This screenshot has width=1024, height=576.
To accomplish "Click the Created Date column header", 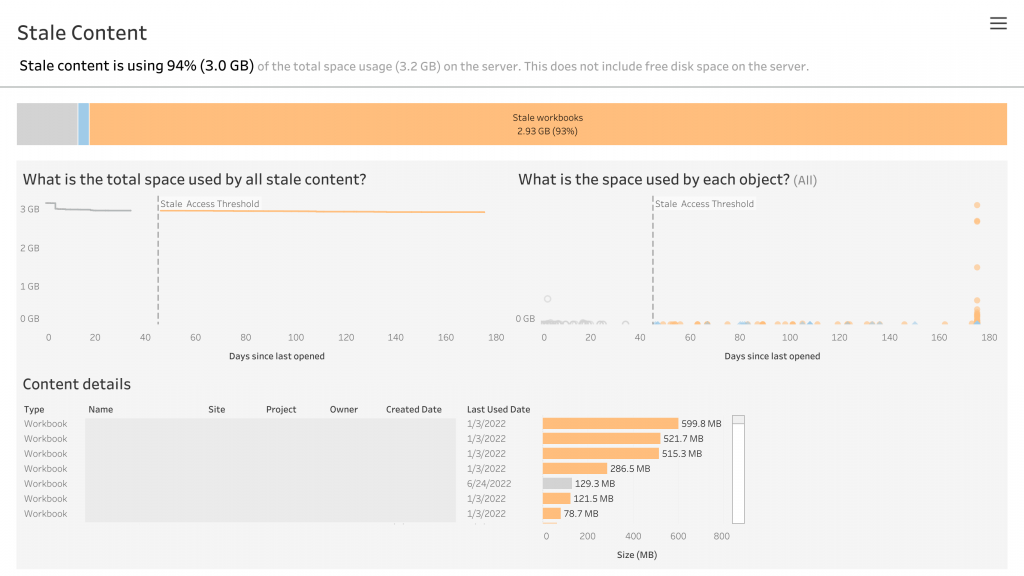I will point(413,410).
